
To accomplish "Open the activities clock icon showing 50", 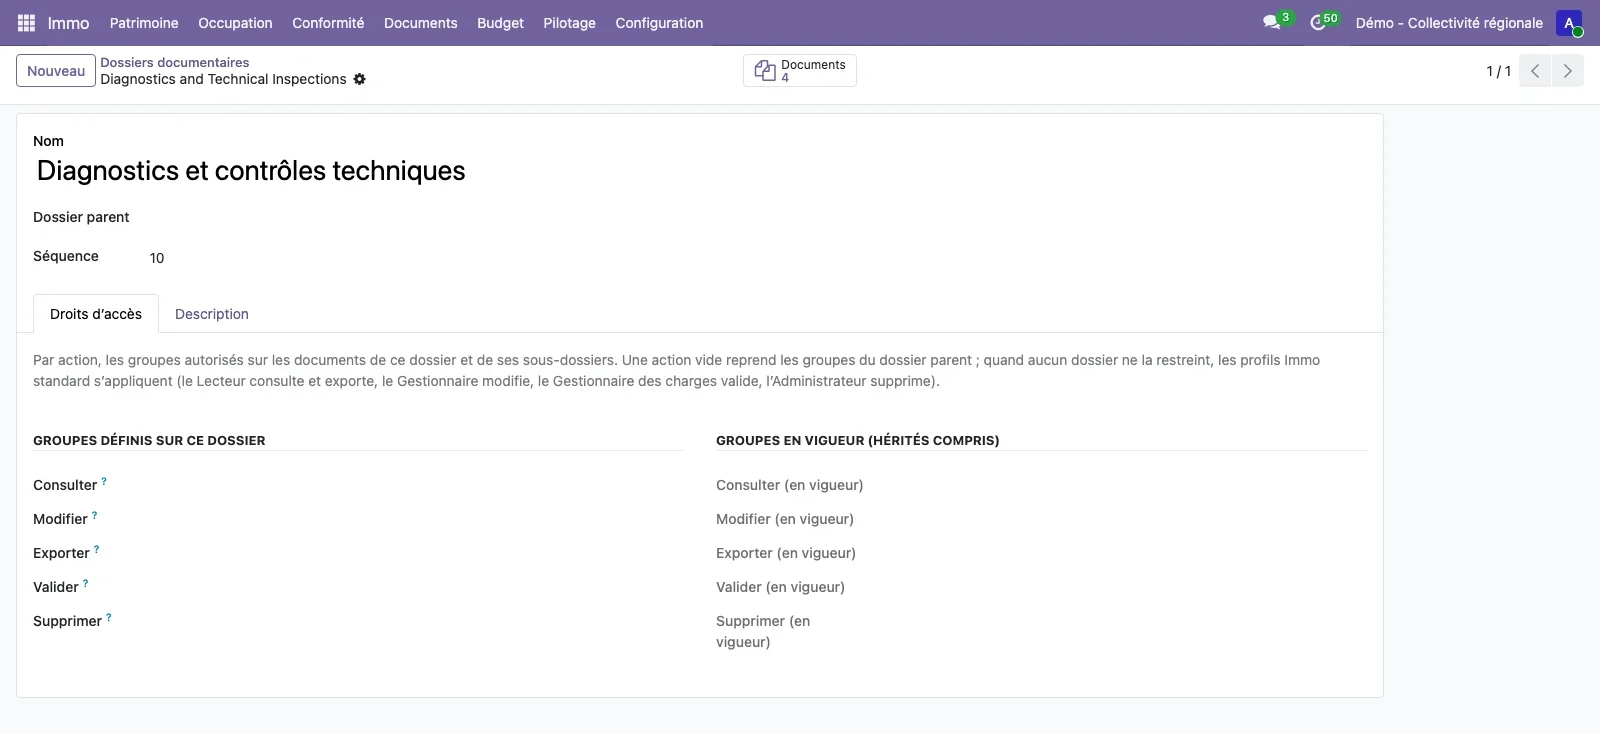I will [1318, 22].
